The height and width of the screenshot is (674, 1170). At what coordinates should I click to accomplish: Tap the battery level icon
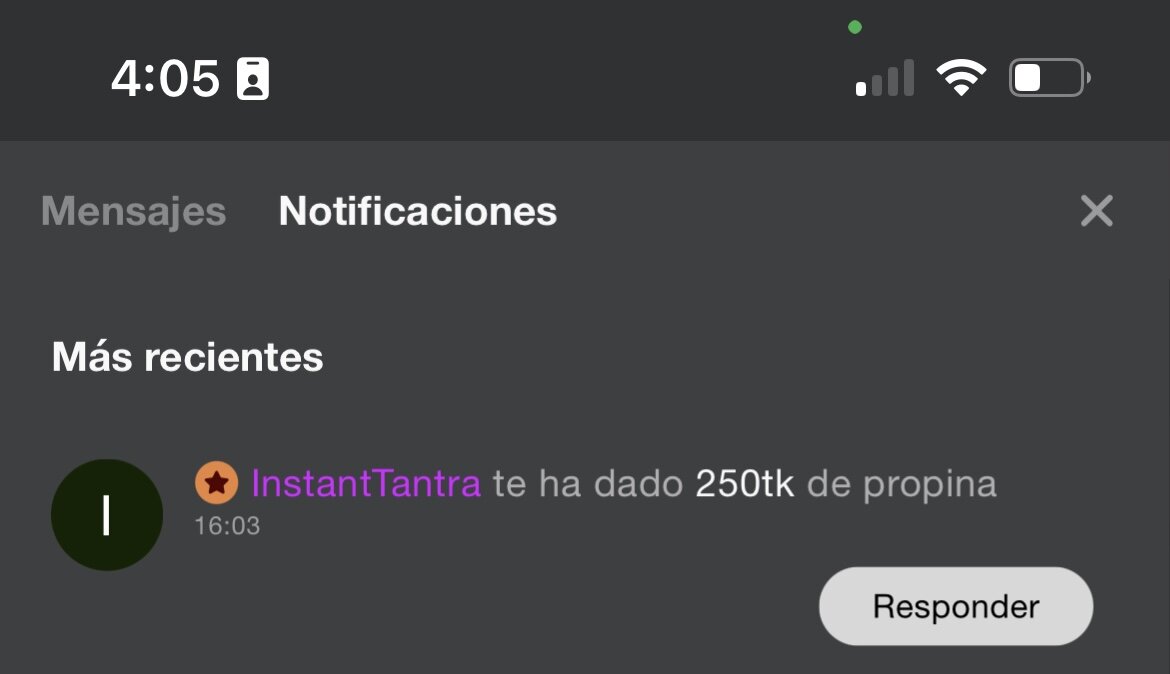pyautogui.click(x=1049, y=78)
